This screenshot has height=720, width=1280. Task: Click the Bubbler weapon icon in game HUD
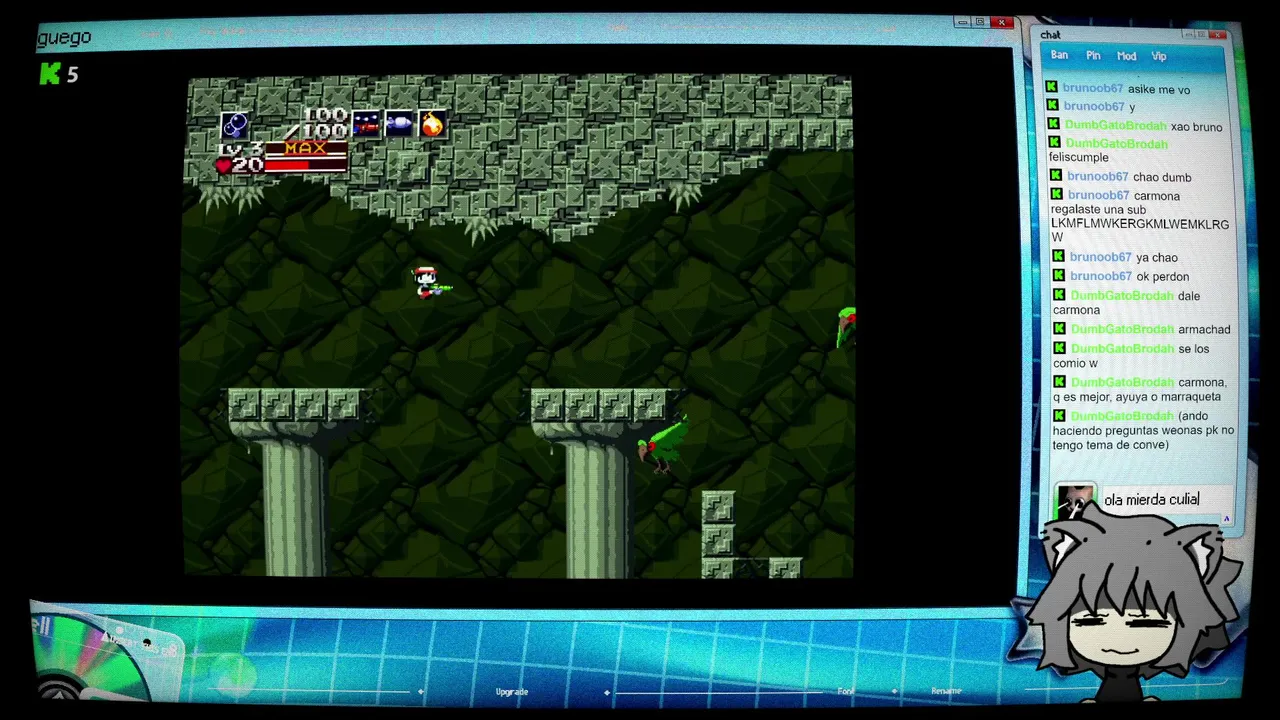click(x=235, y=124)
